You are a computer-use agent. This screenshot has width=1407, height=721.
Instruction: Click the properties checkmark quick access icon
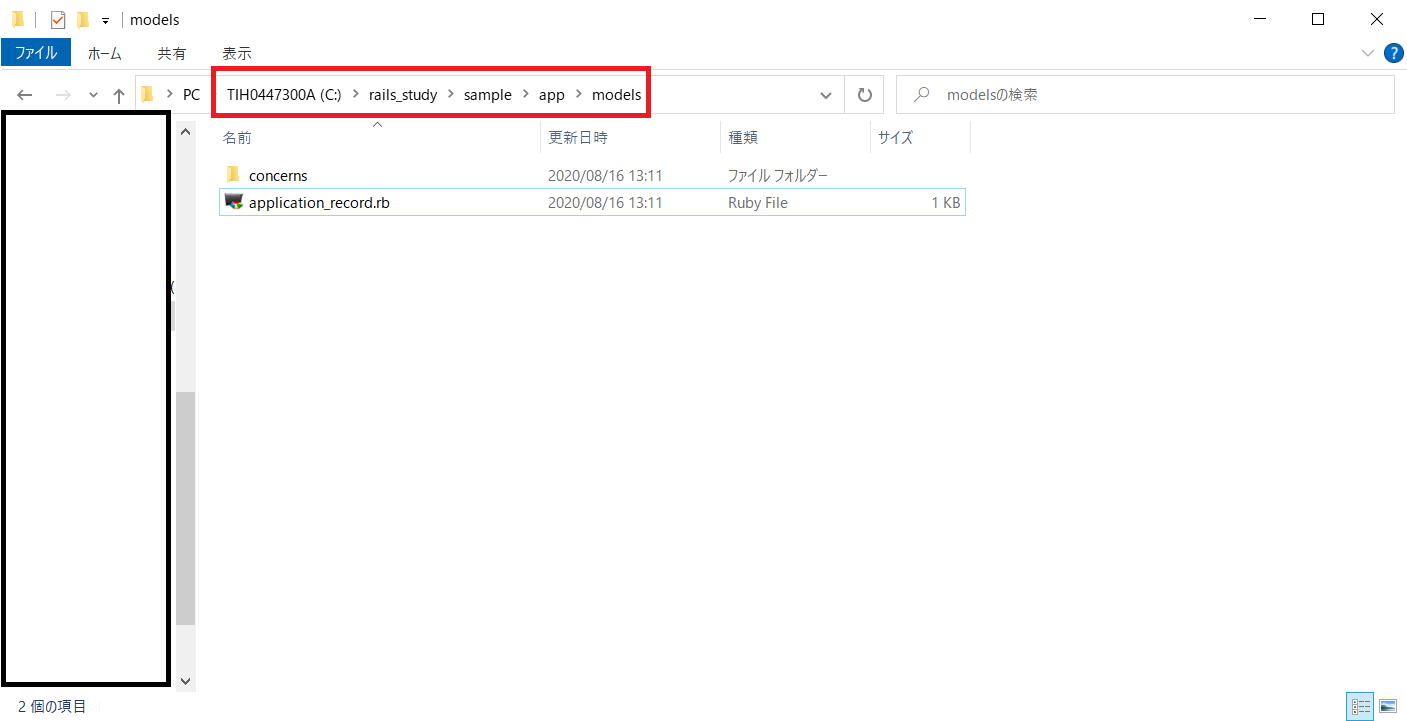pos(58,19)
